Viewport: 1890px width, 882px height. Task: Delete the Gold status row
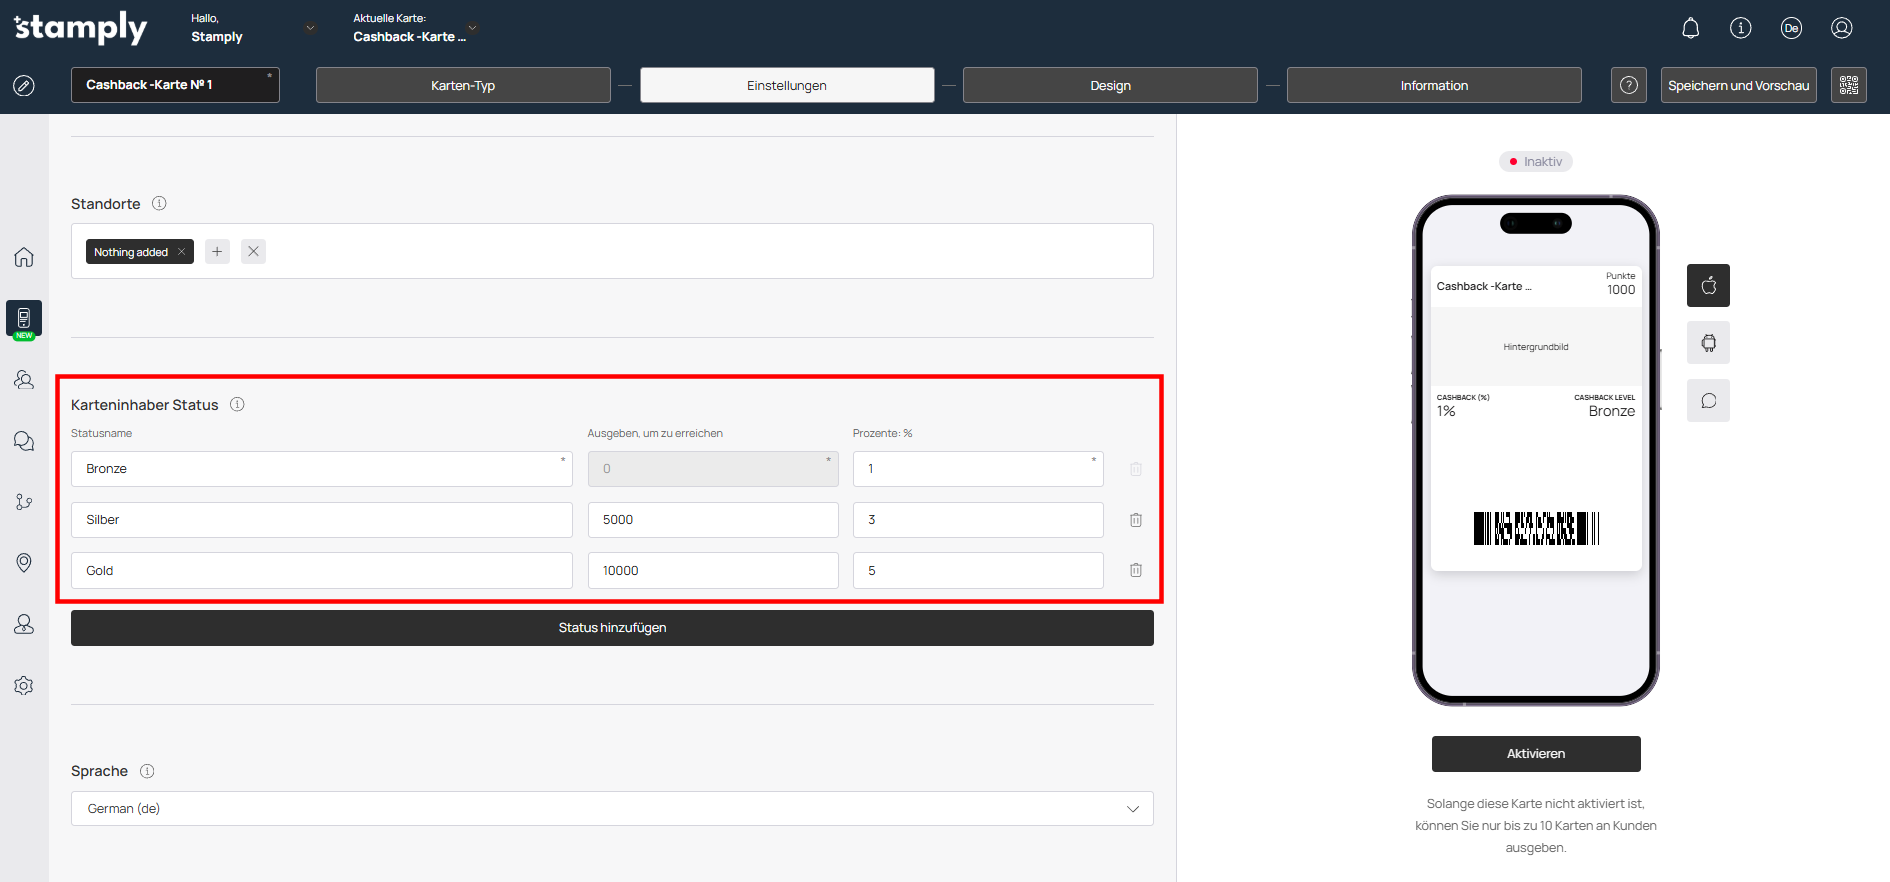[x=1136, y=570]
